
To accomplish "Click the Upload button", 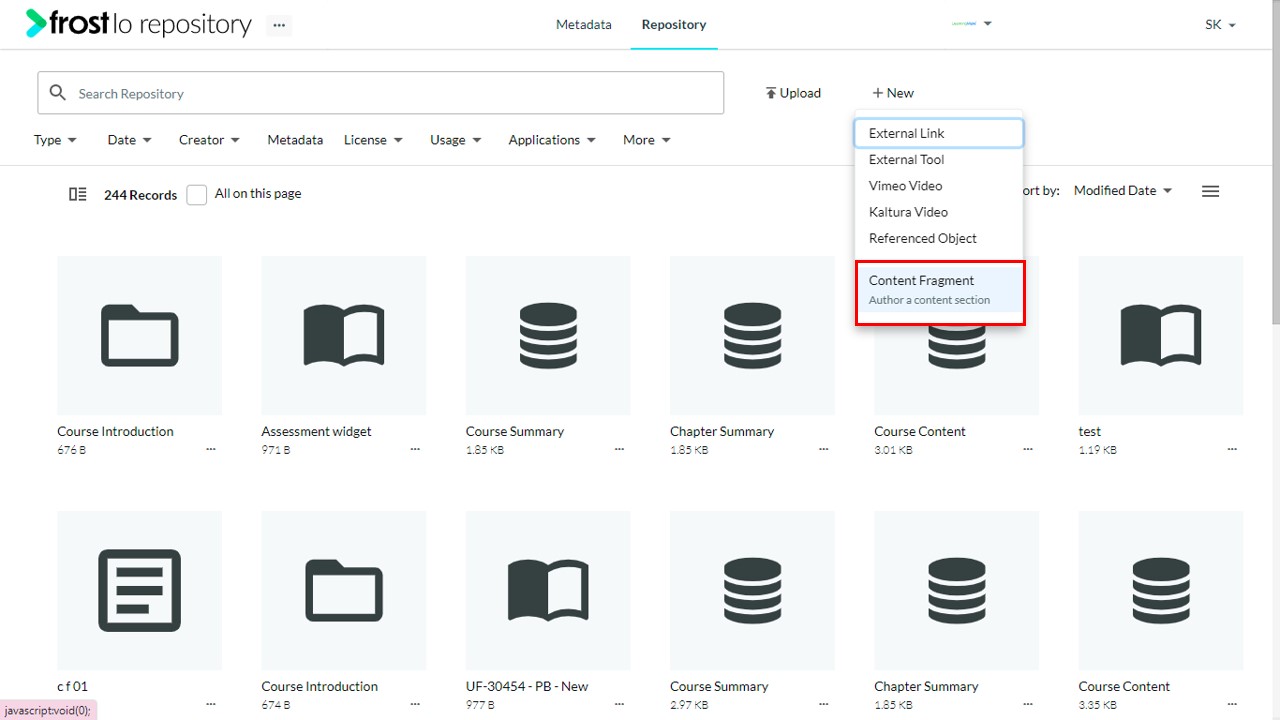I will click(793, 93).
